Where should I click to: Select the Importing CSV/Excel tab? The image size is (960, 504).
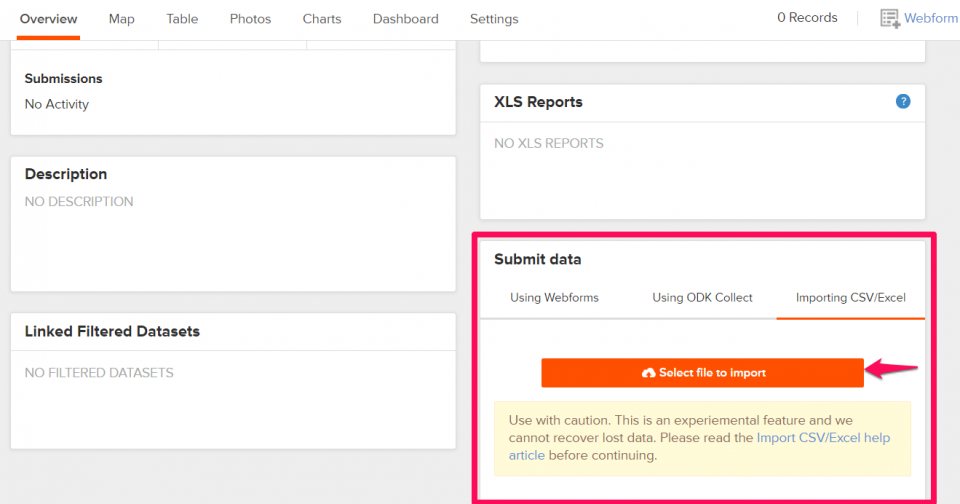point(850,298)
